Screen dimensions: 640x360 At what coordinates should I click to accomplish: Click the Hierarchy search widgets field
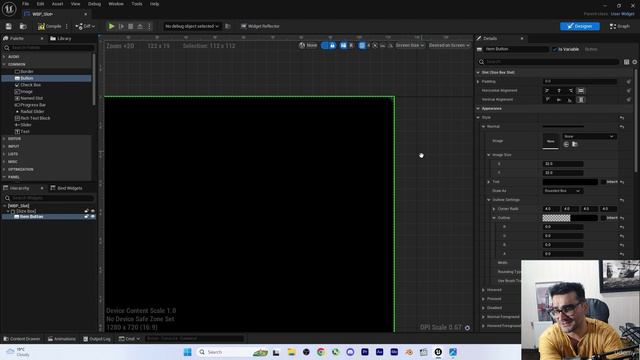(x=48, y=198)
